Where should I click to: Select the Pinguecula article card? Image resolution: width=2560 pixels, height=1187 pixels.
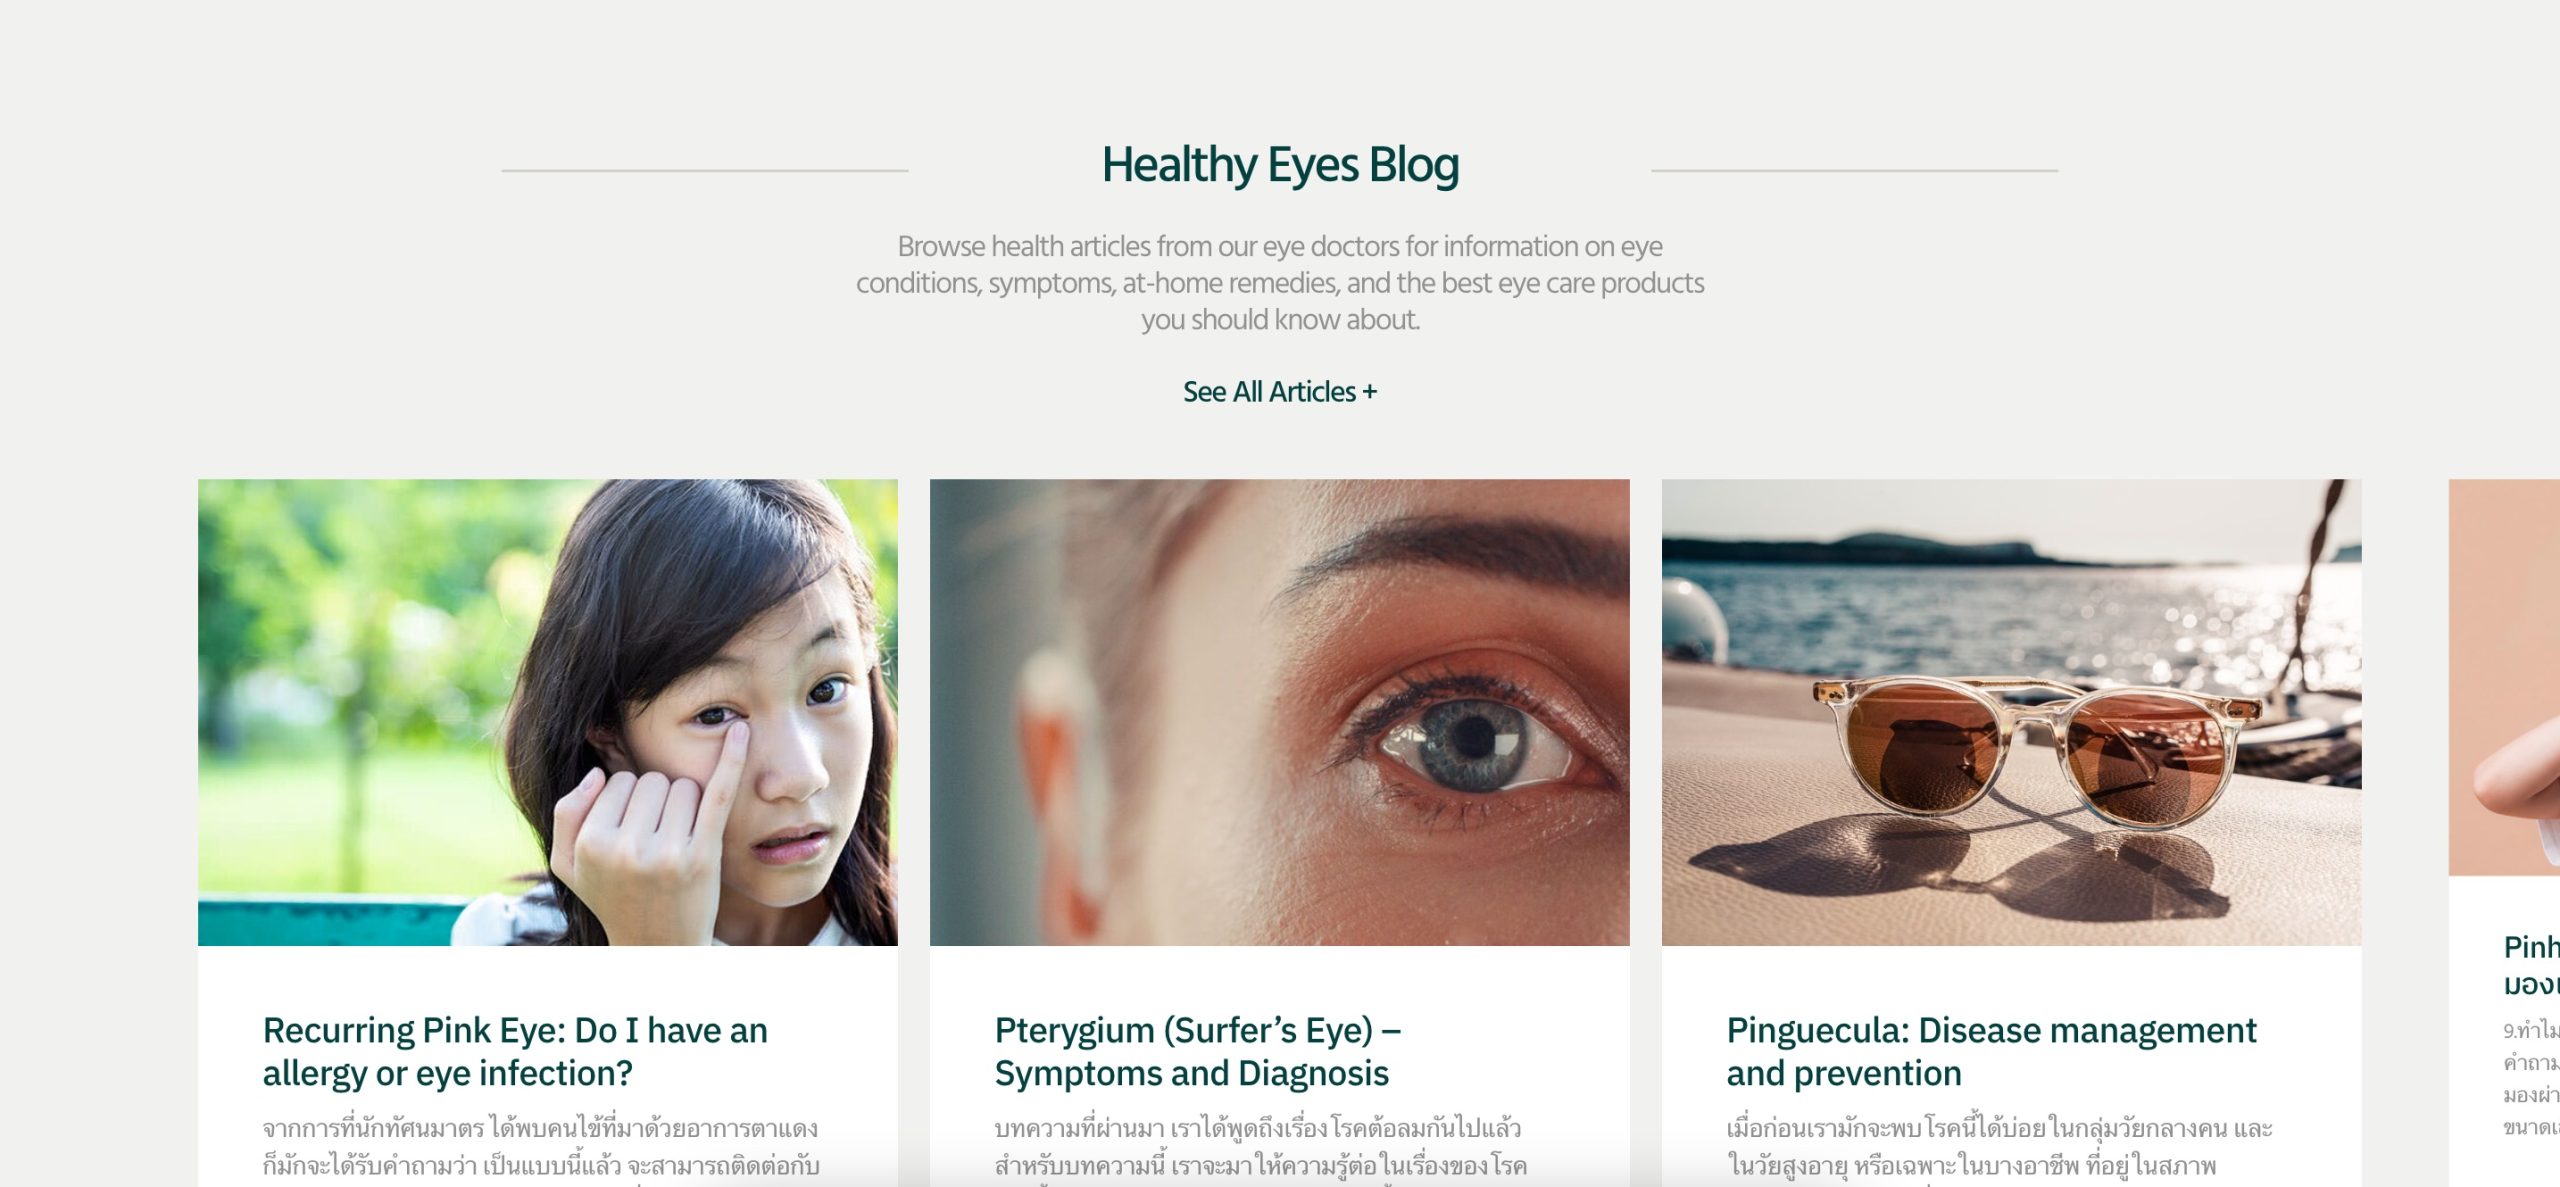tap(2012, 833)
